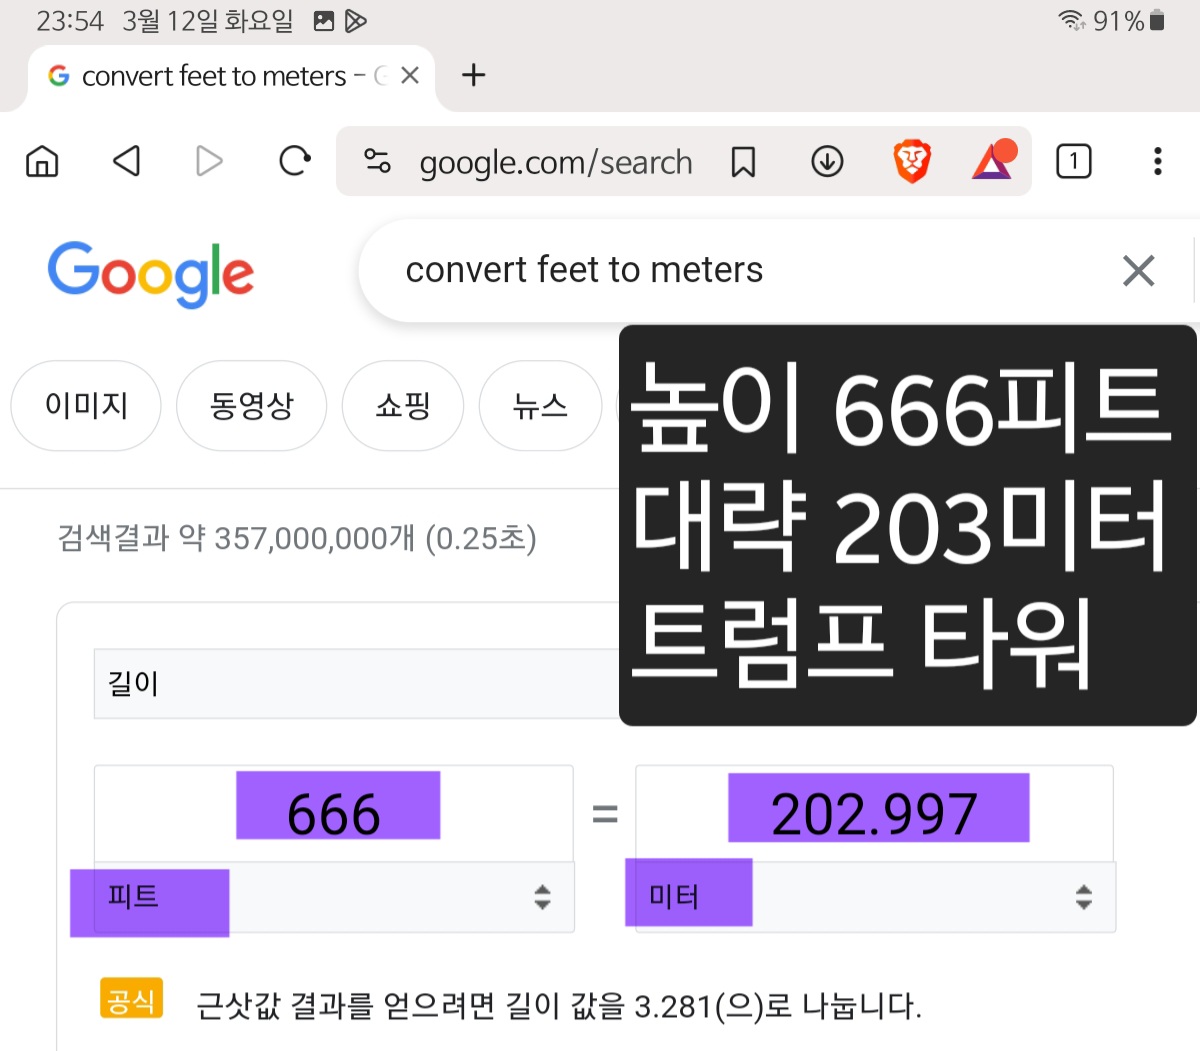Tap the Wi-Fi status bar icon
The image size is (1200, 1051).
click(1071, 20)
